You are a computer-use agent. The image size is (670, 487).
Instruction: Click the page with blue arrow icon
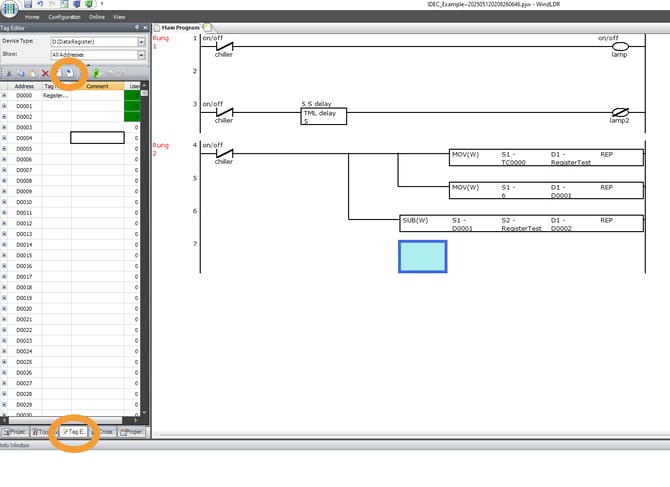click(x=70, y=73)
